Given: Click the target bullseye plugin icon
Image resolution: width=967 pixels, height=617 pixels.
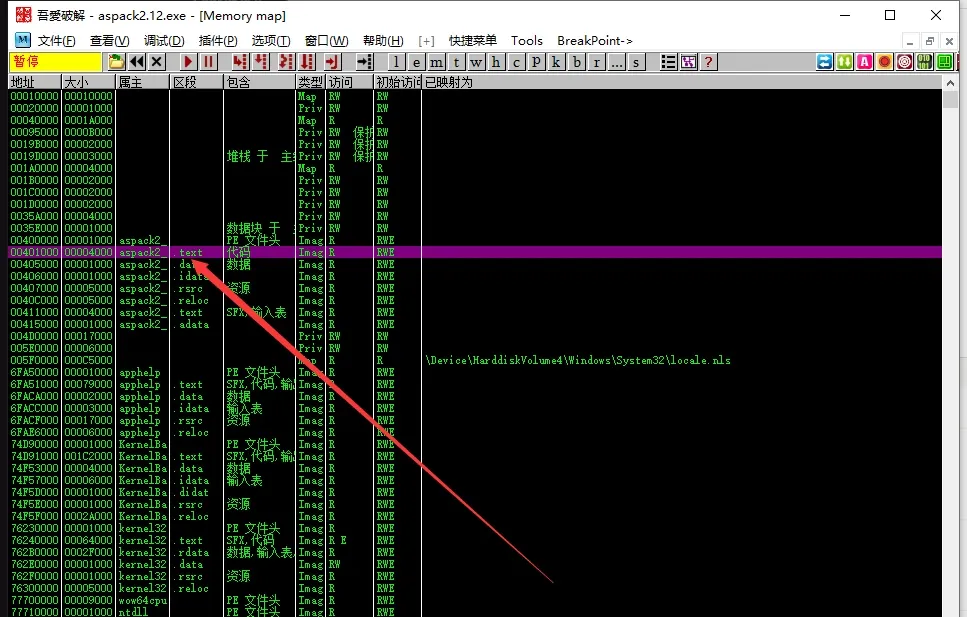Looking at the screenshot, I should click(905, 62).
